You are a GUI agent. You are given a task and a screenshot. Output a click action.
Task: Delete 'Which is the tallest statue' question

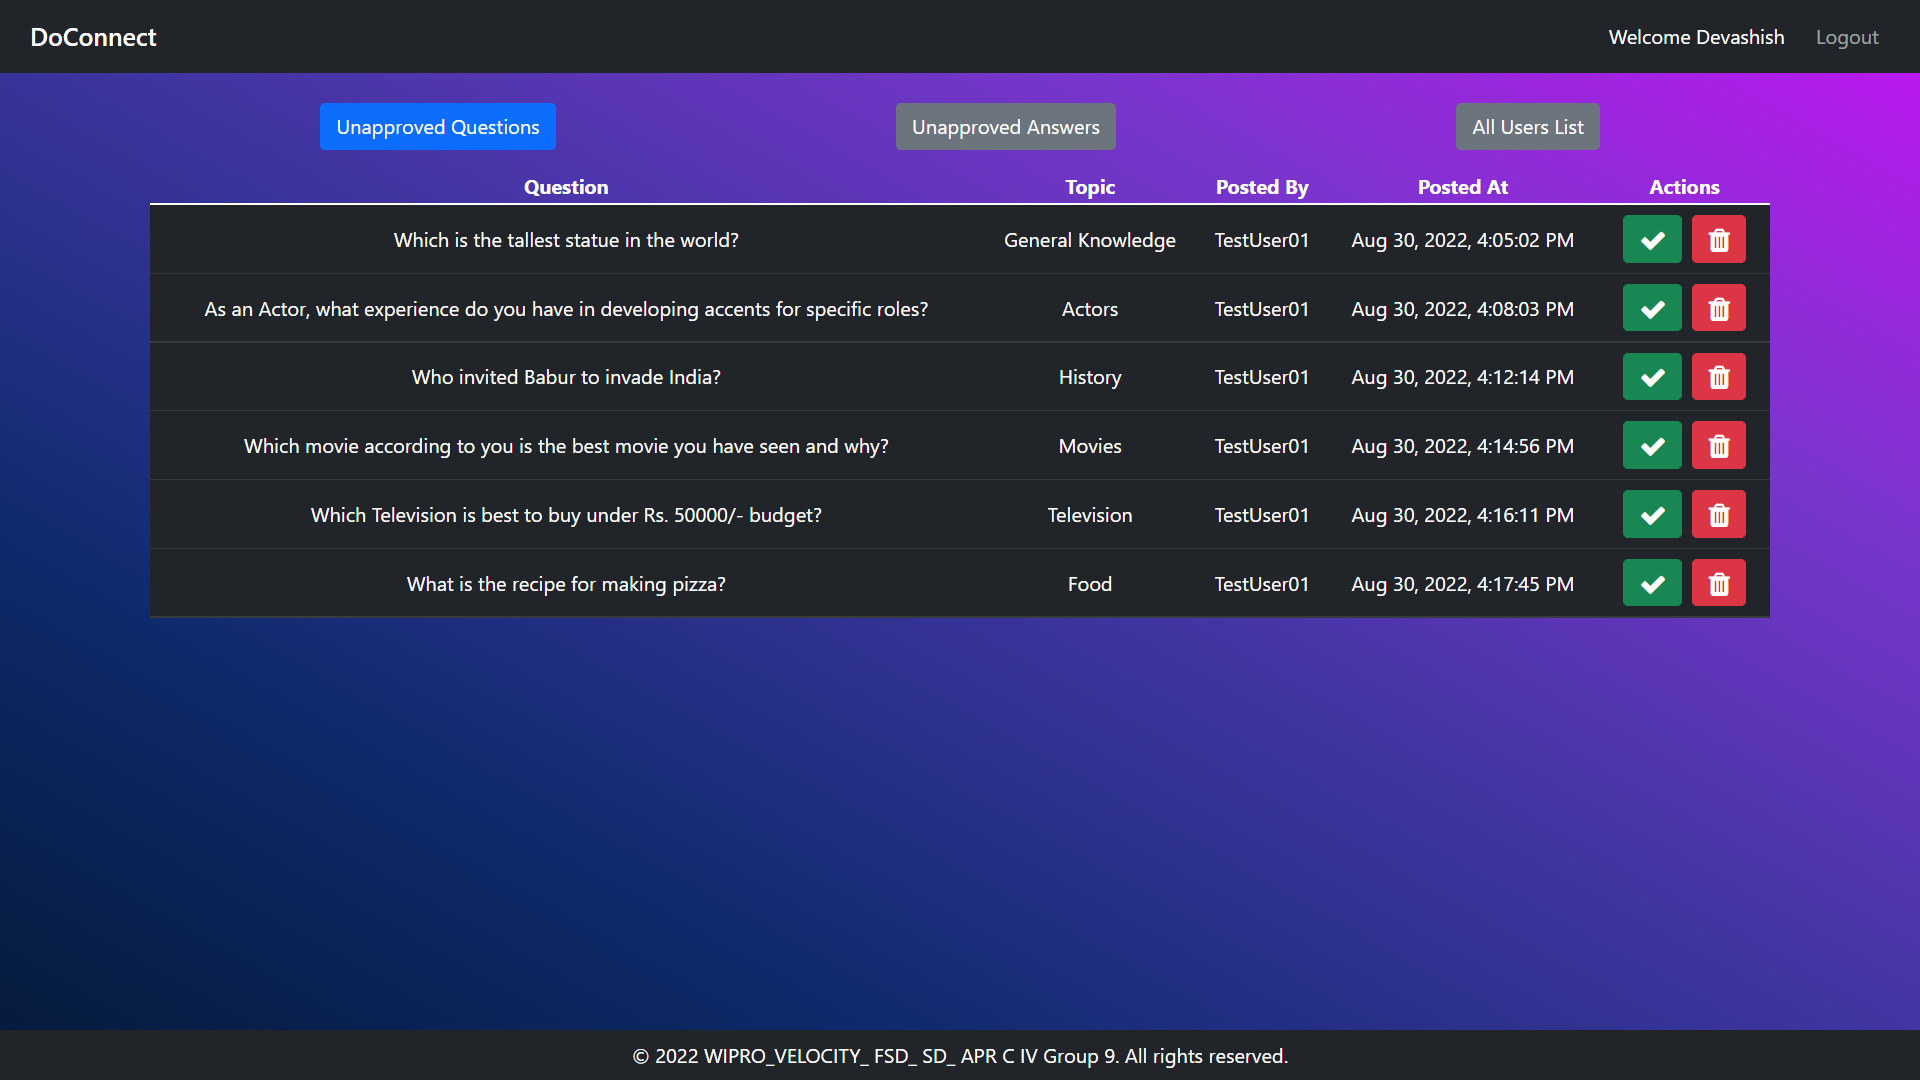(x=1718, y=239)
